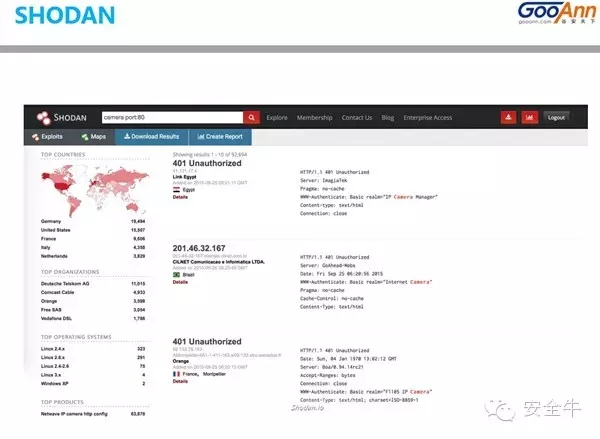
Task: Click Montpellier city in third result
Action: [214, 374]
